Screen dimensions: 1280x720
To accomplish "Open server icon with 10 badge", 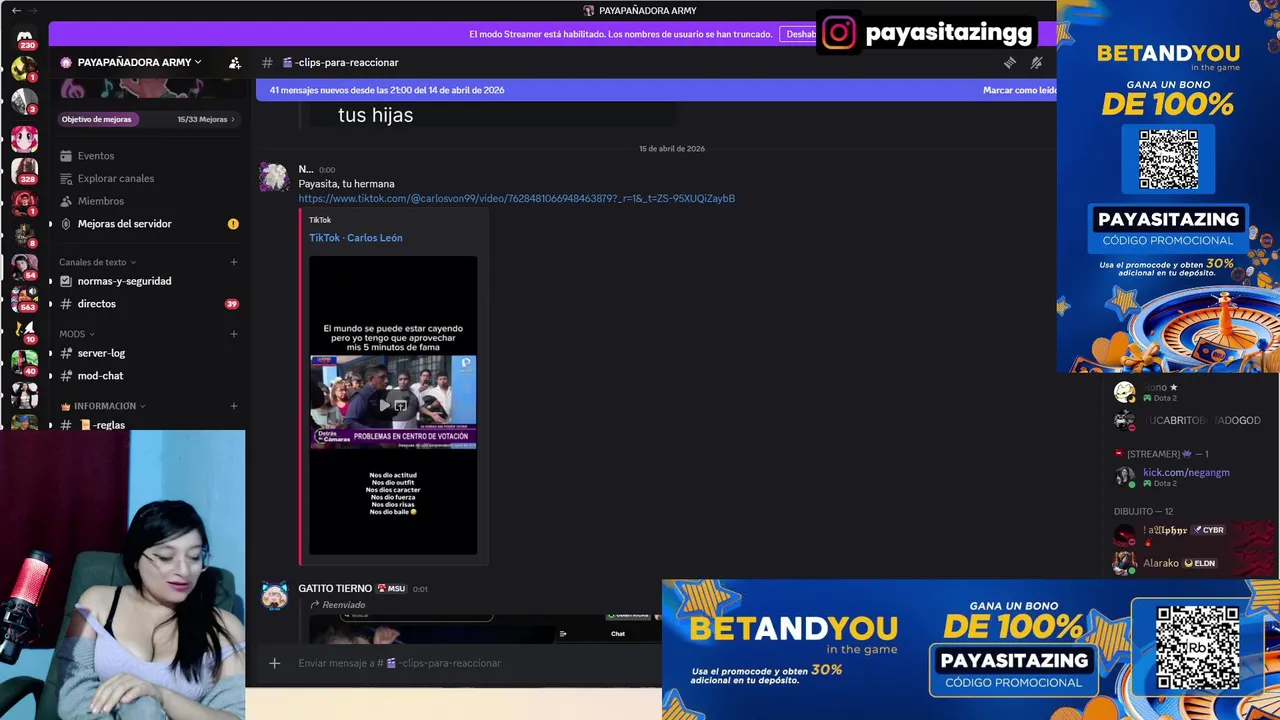I will click(25, 329).
